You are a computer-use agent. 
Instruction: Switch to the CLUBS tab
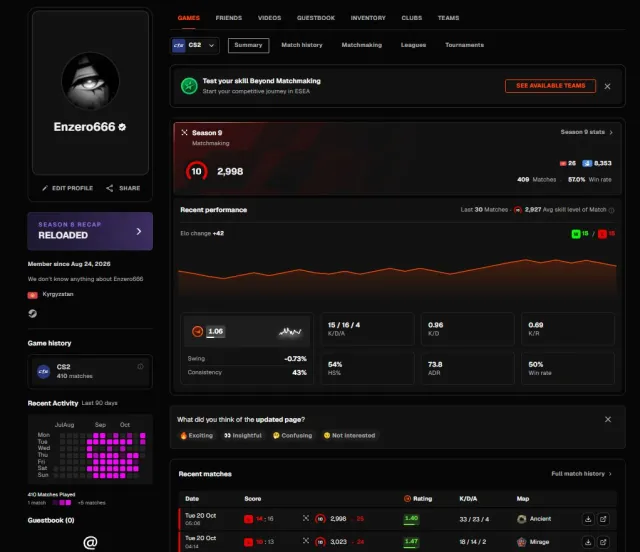pyautogui.click(x=411, y=18)
